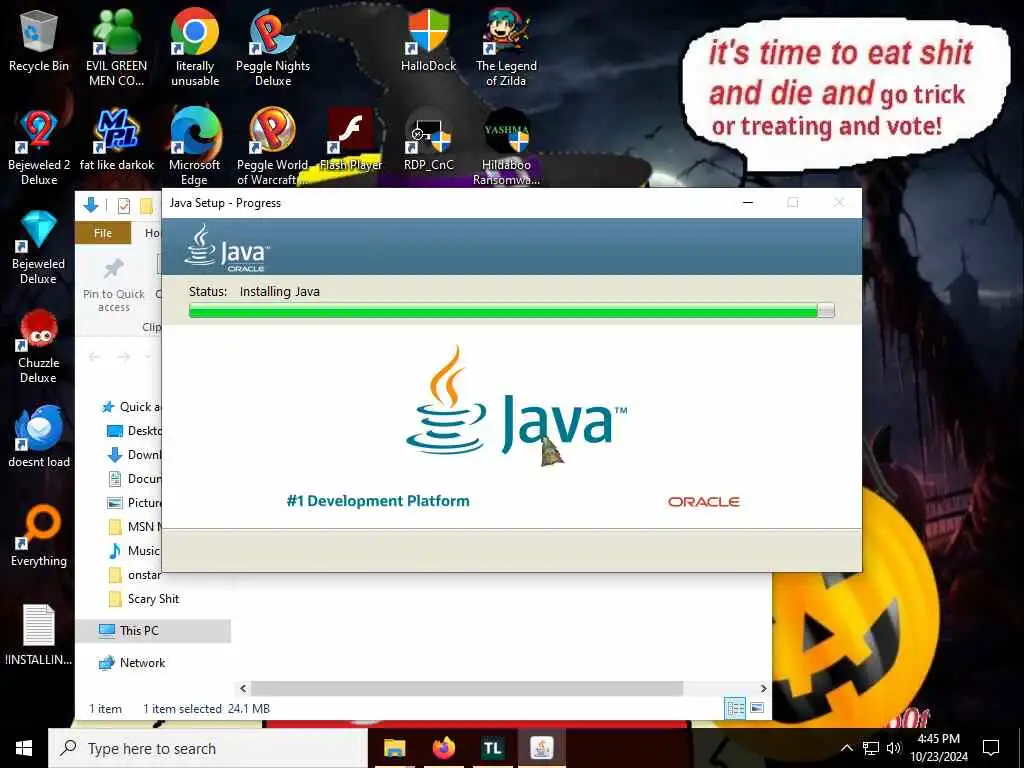Minimize the Java Setup window
This screenshot has height=768, width=1024.
tap(748, 203)
